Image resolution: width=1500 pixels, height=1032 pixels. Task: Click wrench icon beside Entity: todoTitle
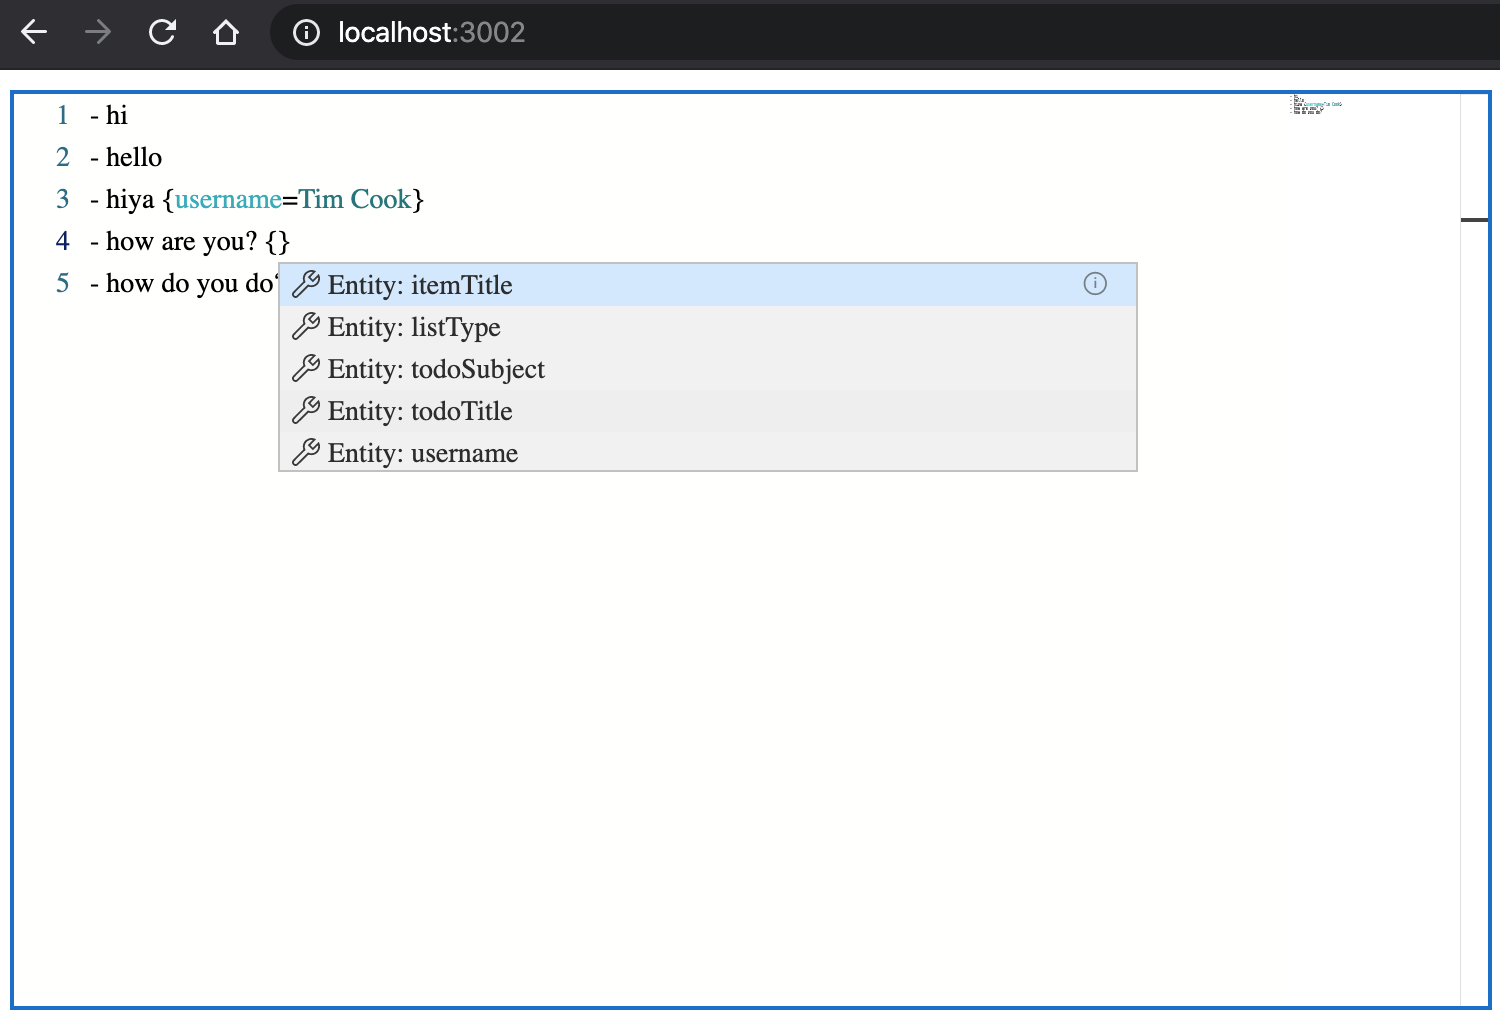click(306, 411)
